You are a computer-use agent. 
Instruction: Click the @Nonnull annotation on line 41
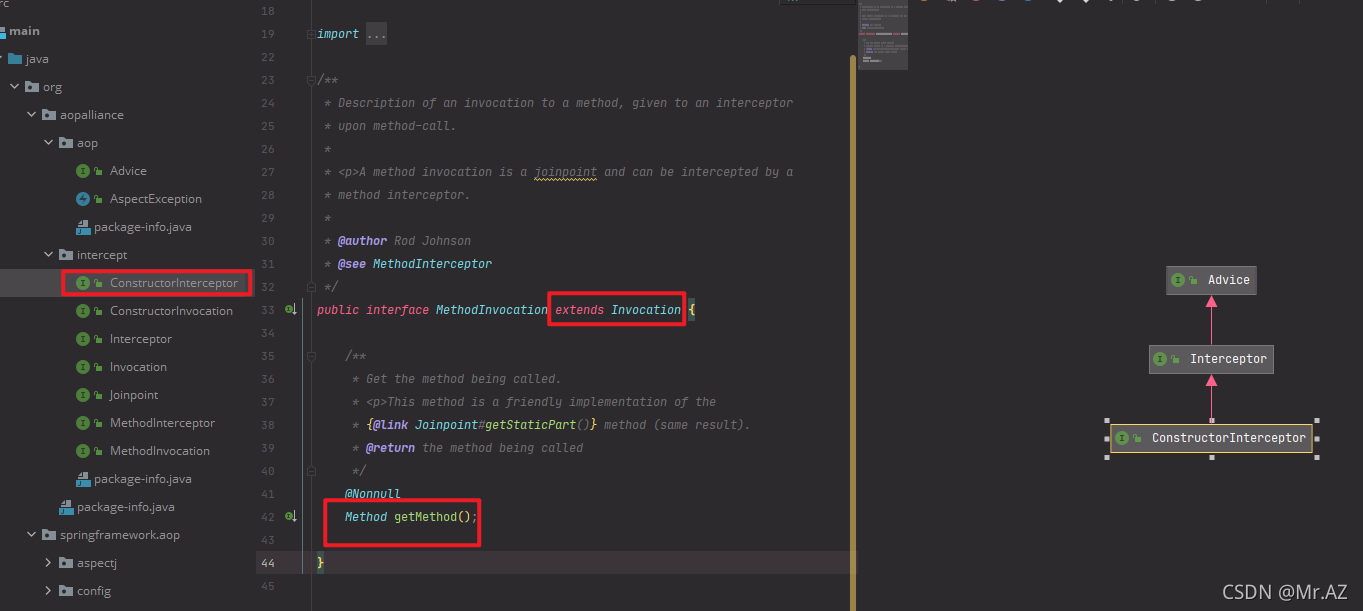coord(373,494)
